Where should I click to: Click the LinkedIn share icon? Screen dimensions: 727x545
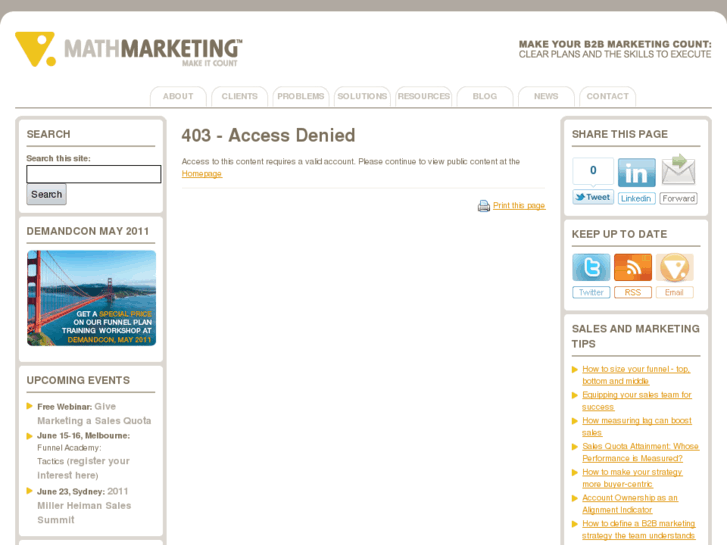(x=637, y=172)
